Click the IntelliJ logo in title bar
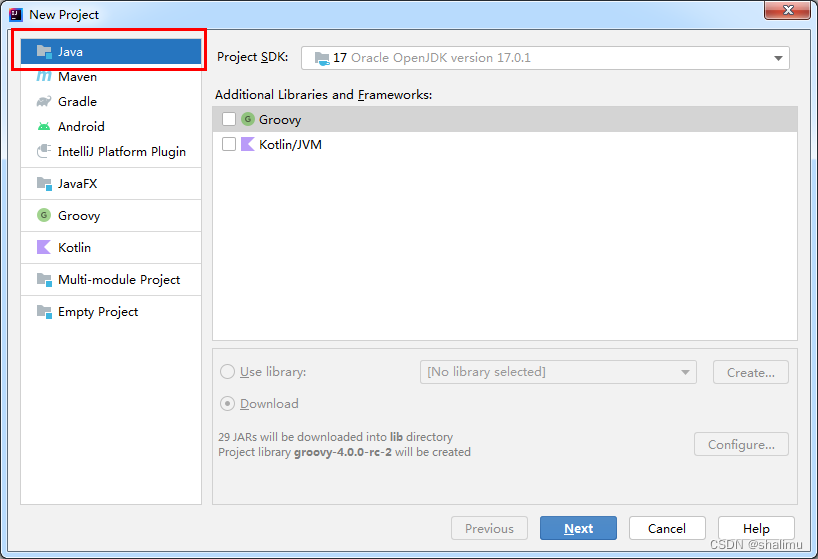 pyautogui.click(x=16, y=14)
